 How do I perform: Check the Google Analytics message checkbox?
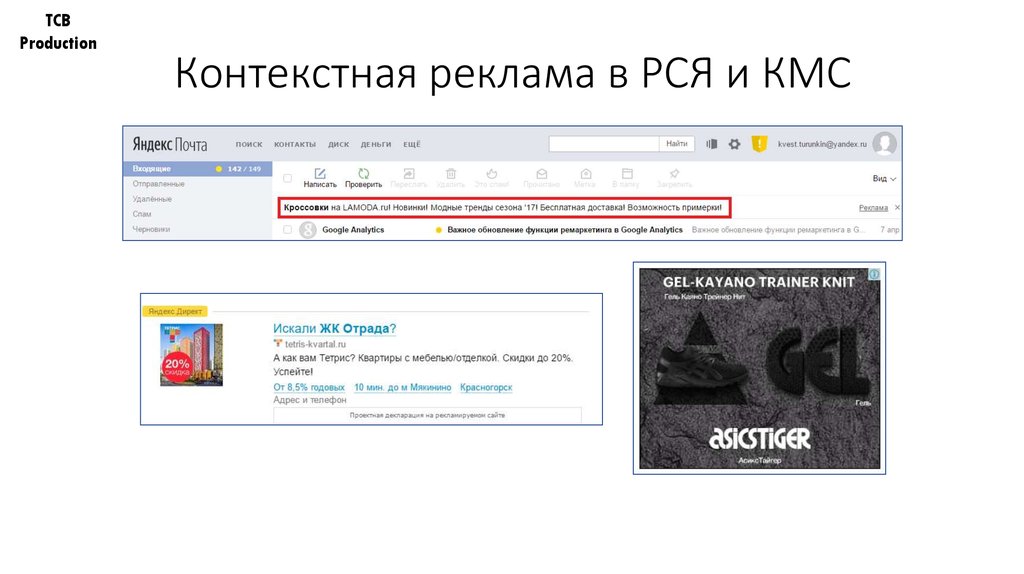point(288,230)
